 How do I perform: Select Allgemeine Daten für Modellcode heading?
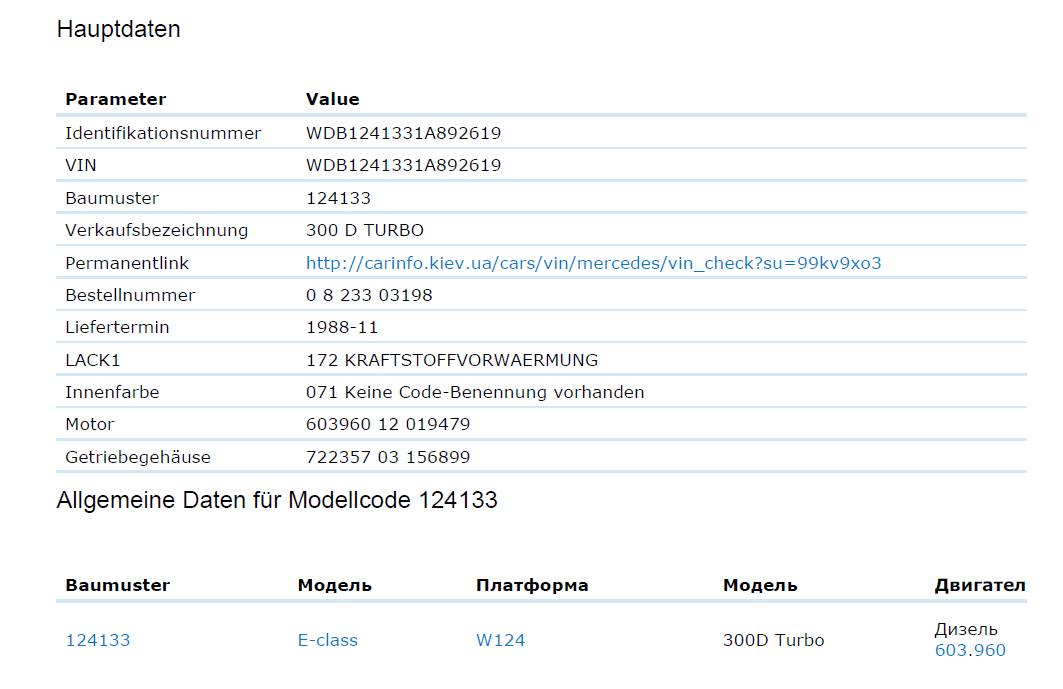tap(277, 500)
